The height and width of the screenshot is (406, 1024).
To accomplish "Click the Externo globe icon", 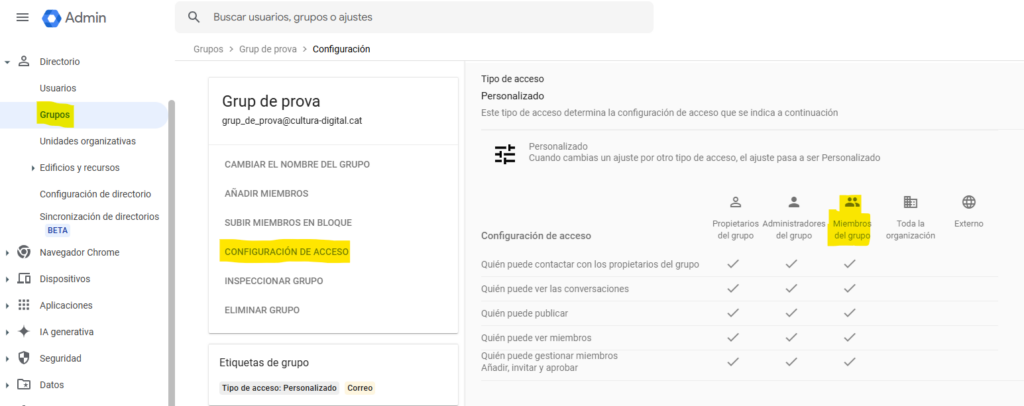I will coord(968,202).
